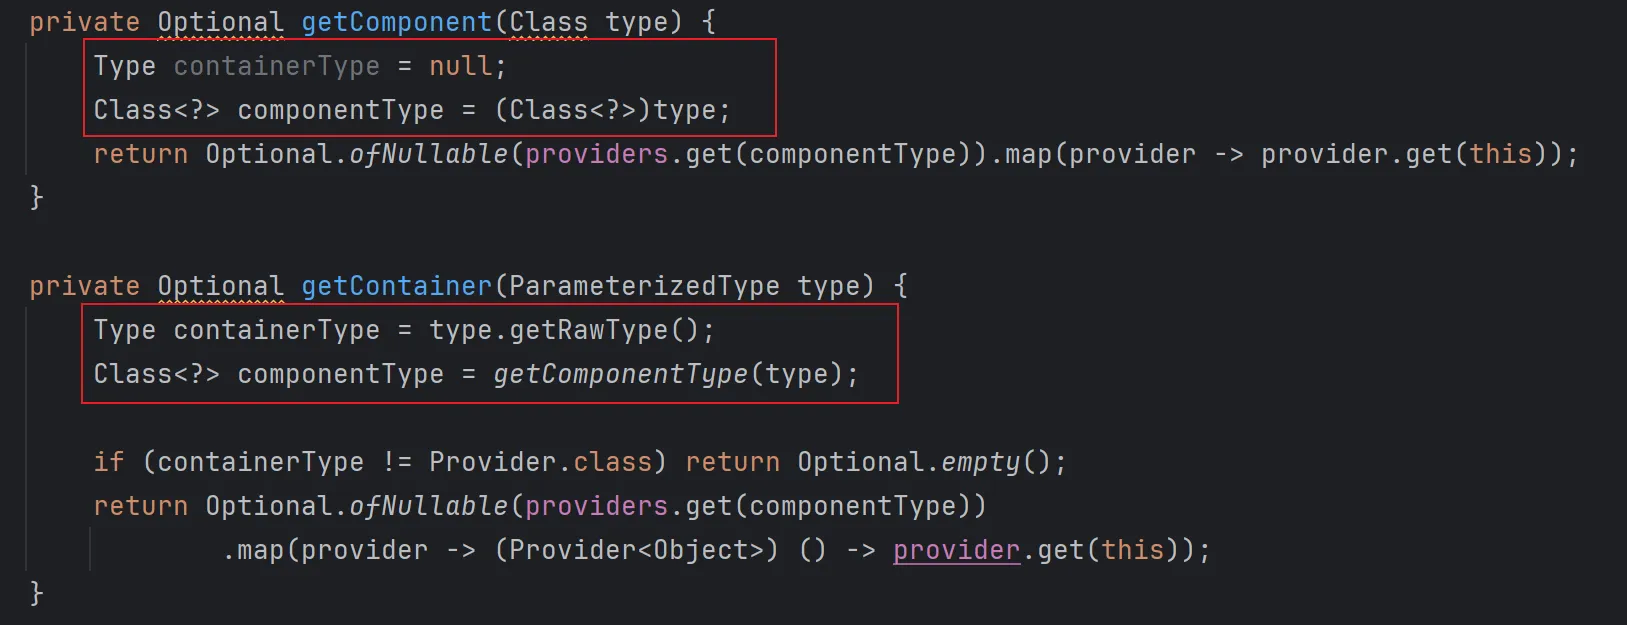This screenshot has height=625, width=1627.
Task: Click the getContainer method name
Action: pos(397,286)
